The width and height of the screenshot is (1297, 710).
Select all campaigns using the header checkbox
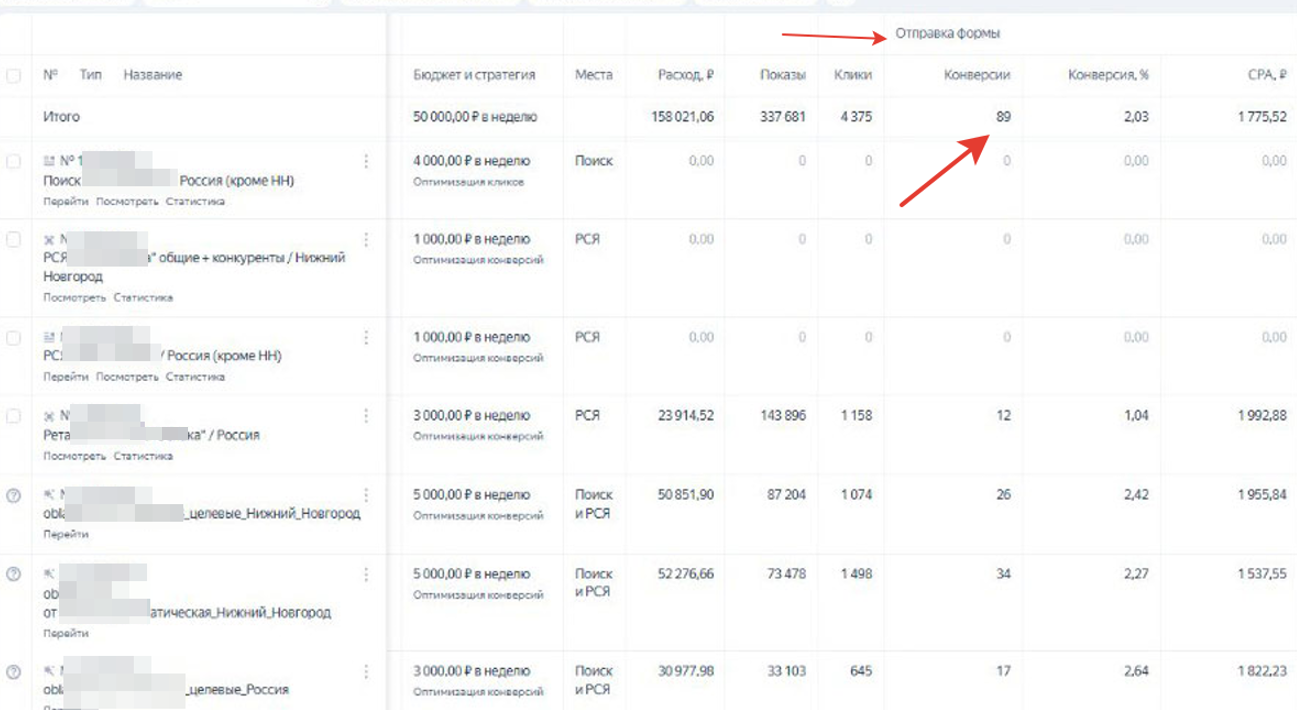coord(12,74)
